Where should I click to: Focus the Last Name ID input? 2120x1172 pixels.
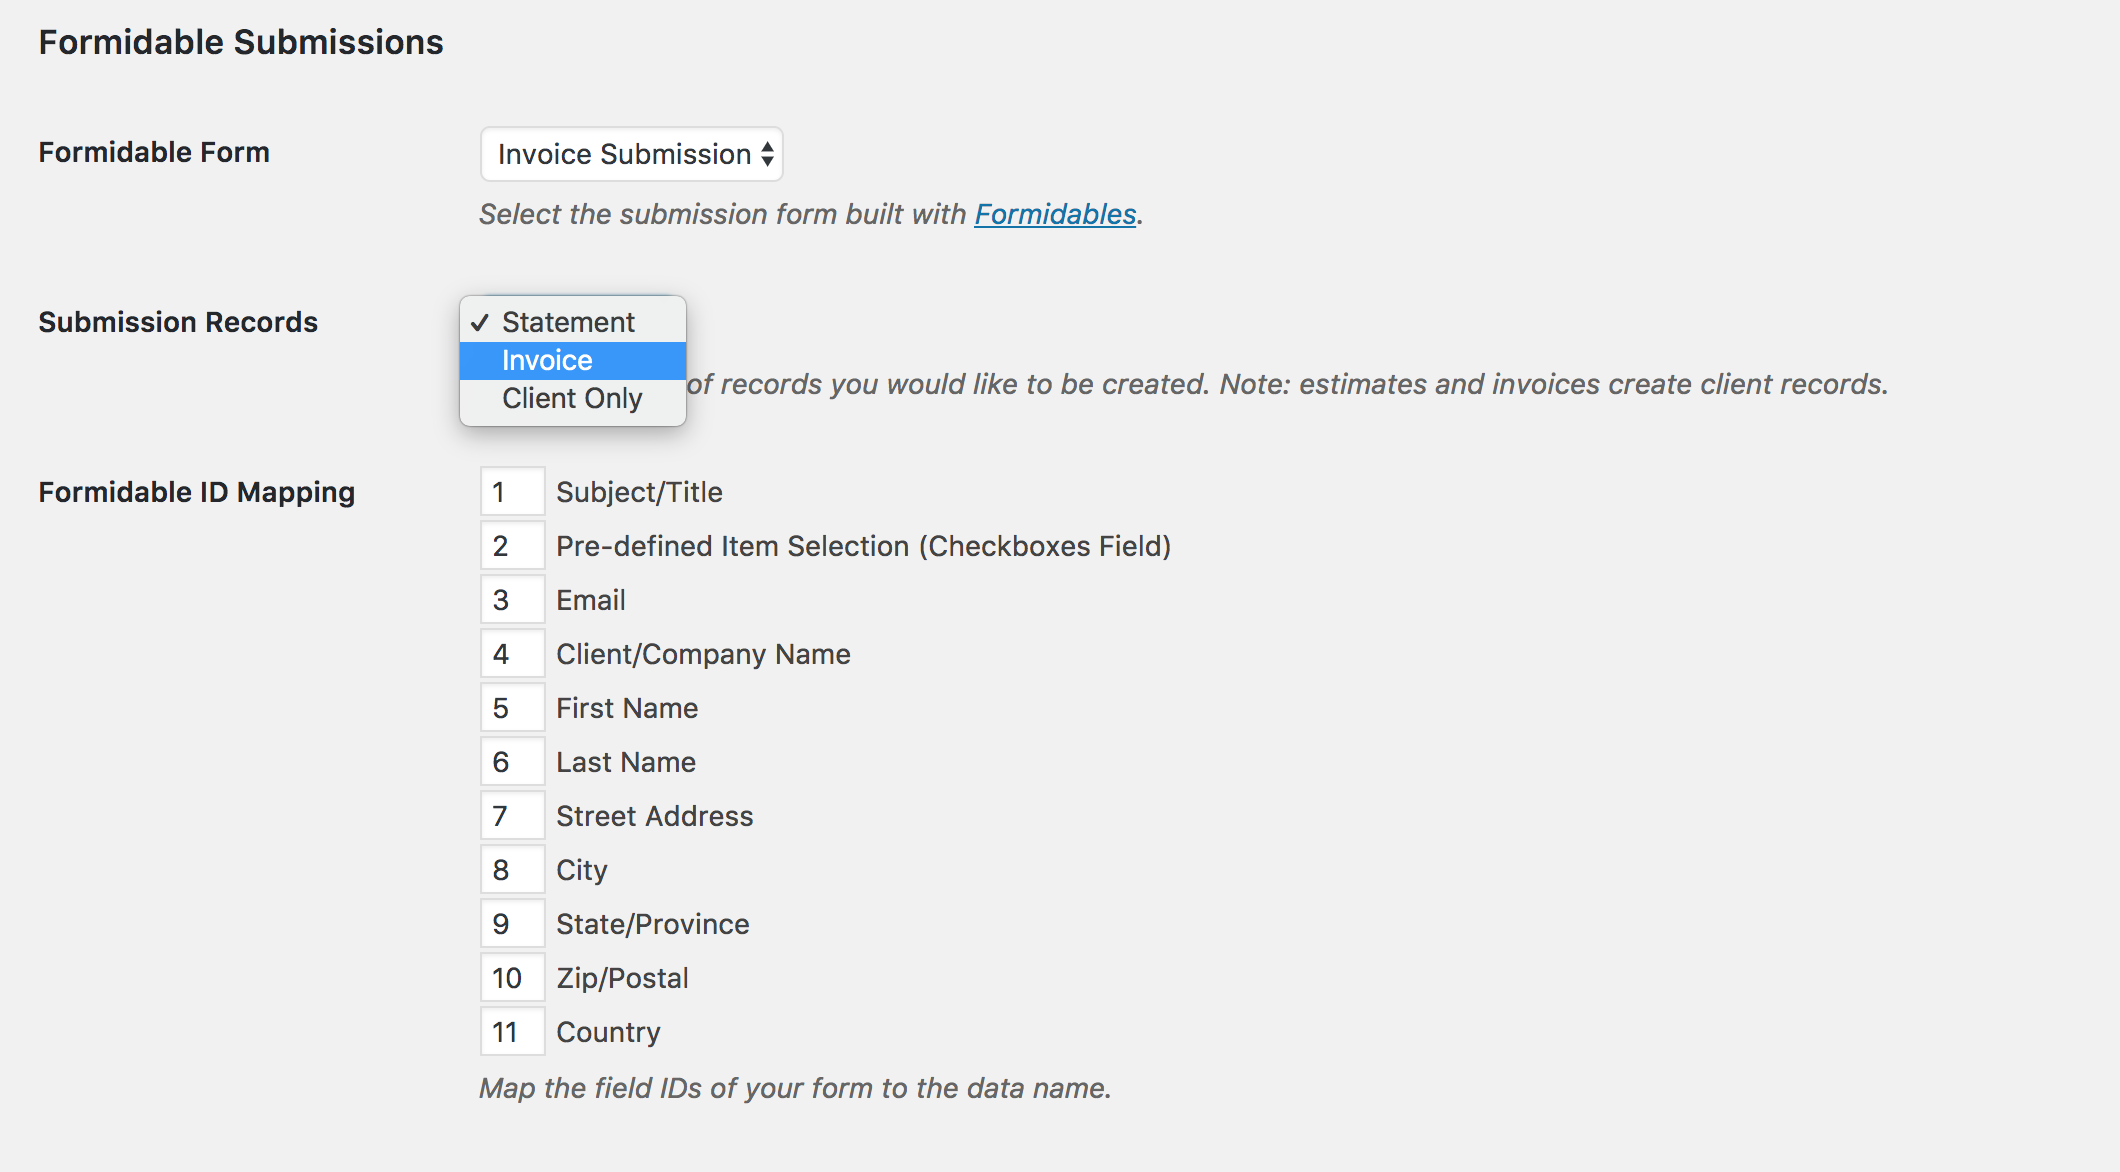512,762
